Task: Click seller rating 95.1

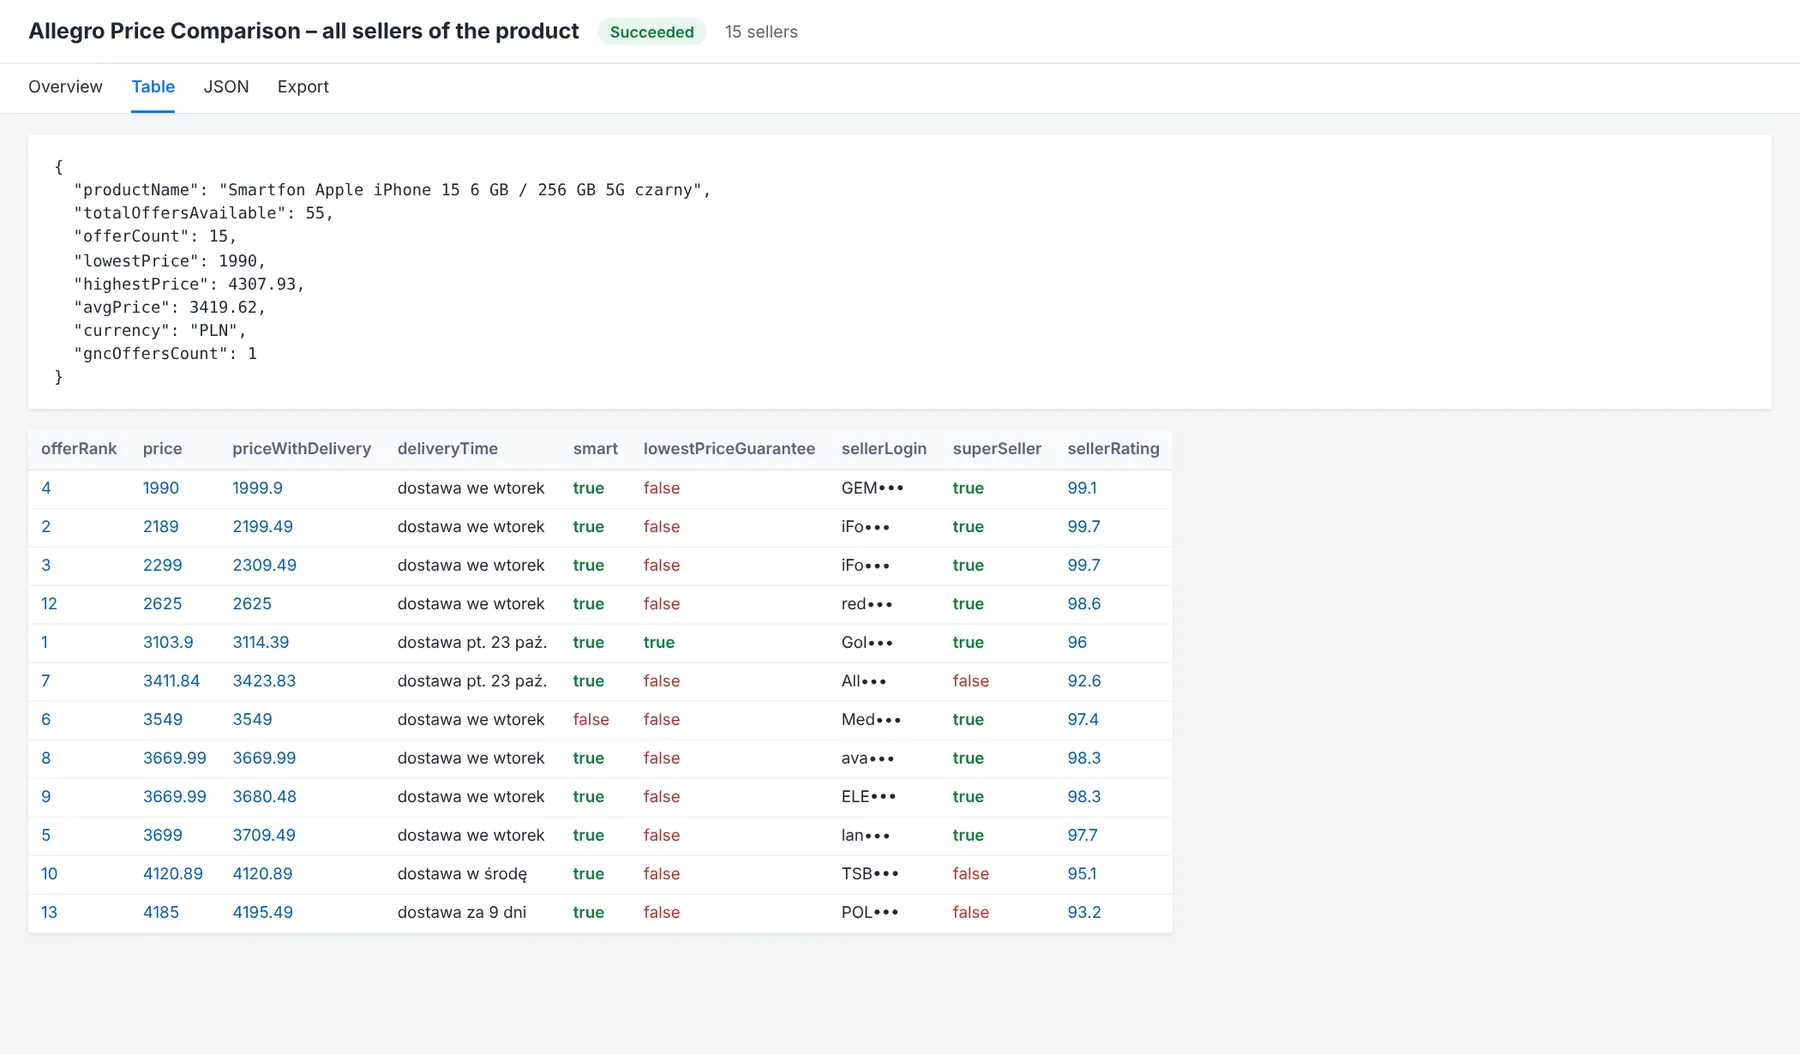Action: tap(1082, 874)
